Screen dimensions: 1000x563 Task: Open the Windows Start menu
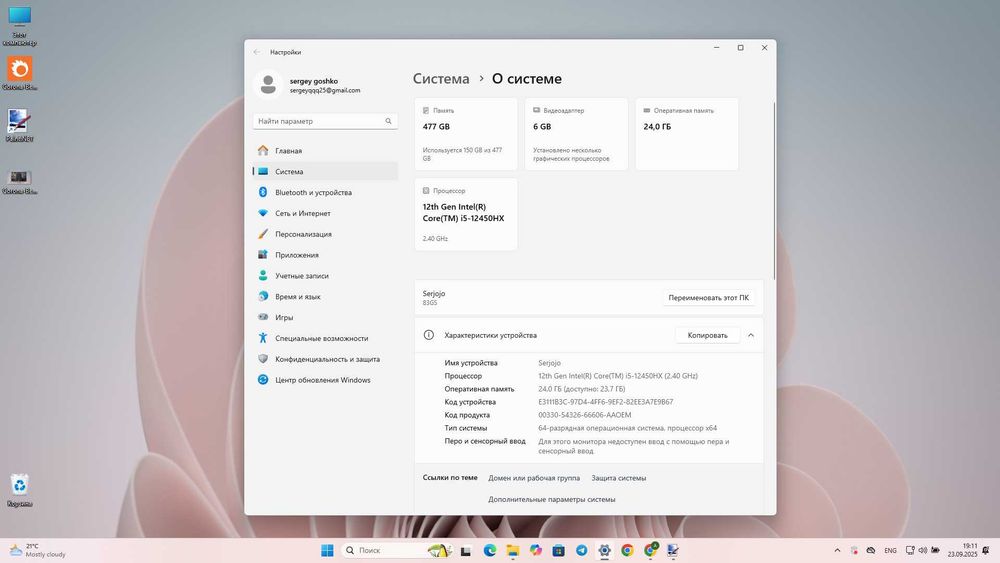(x=327, y=550)
